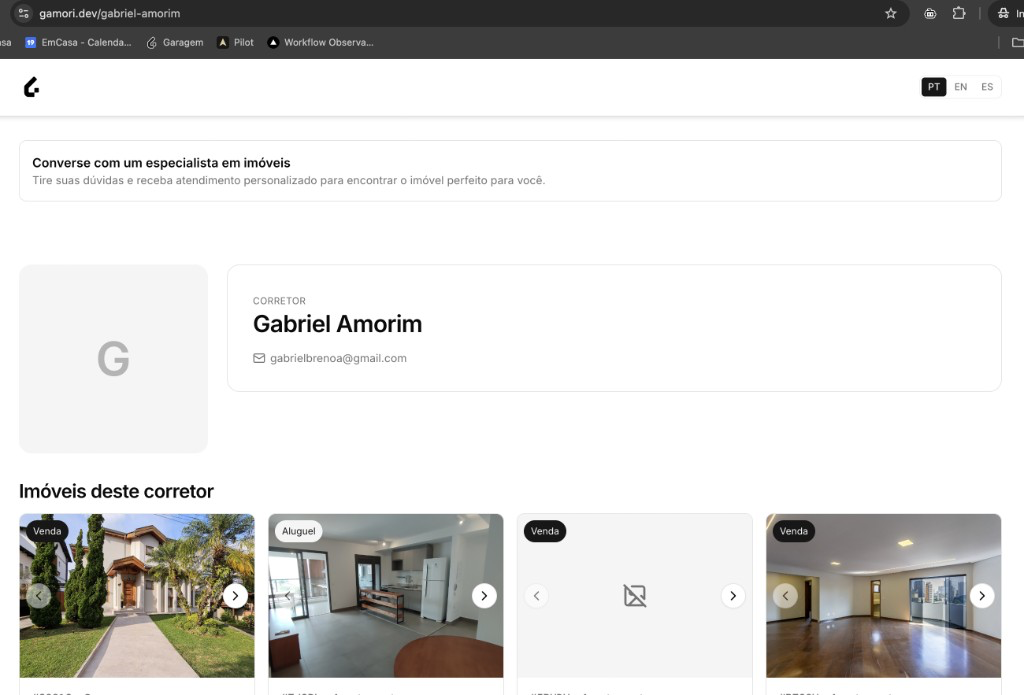The image size is (1024, 695).
Task: Click the missing image placeholder icon
Action: (635, 596)
